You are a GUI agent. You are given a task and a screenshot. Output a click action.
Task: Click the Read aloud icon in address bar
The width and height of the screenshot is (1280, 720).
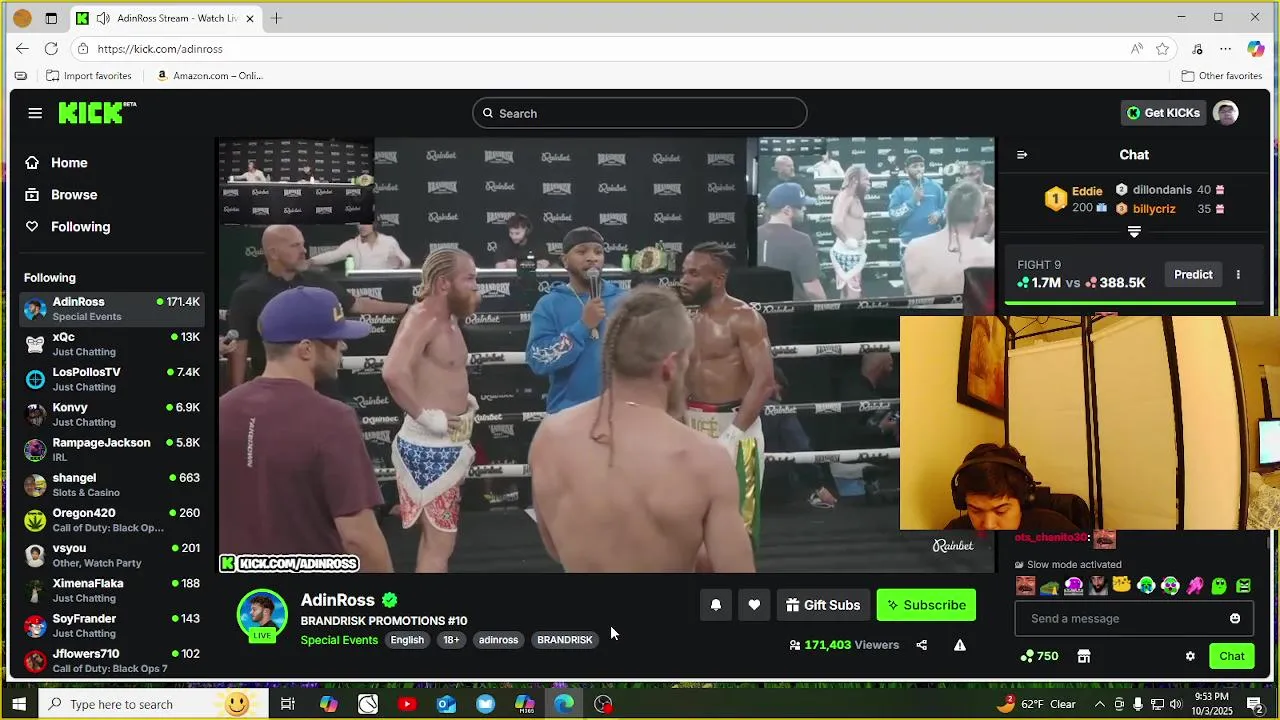[x=1136, y=49]
